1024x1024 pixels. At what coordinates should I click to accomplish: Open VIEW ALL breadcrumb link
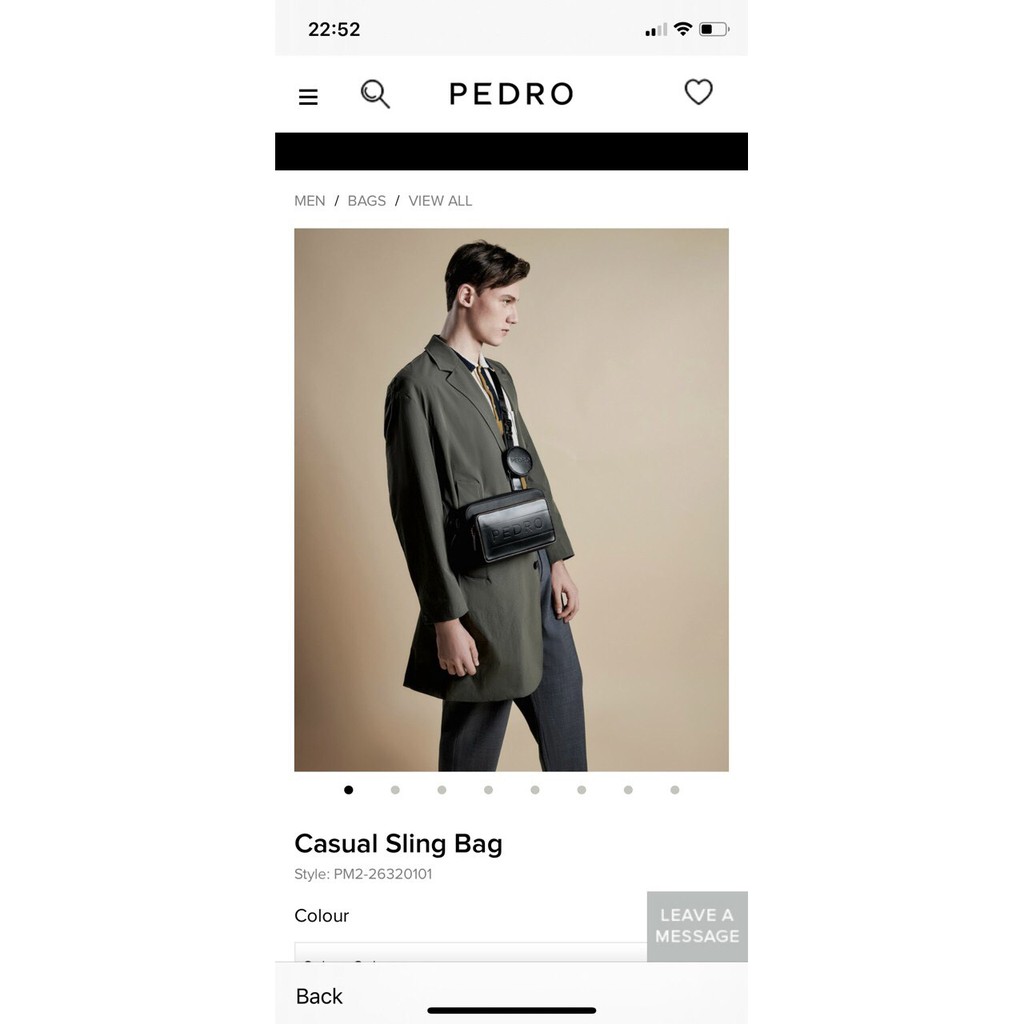coord(440,201)
